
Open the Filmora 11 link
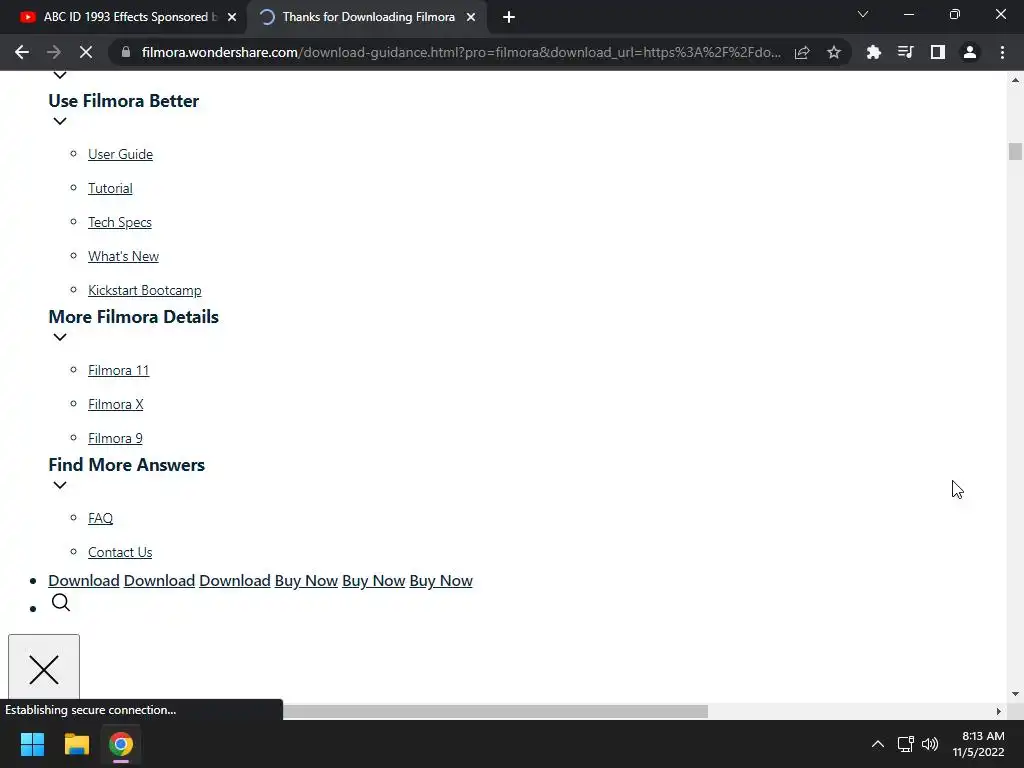coord(118,370)
